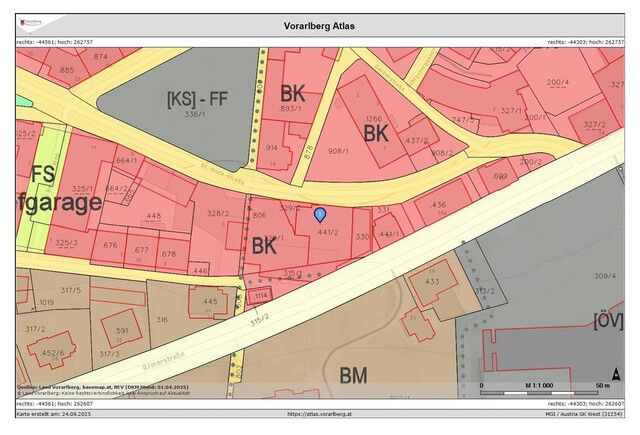Viewport: 640px width, 435px height.
Task: Select parcel label 908/1
Action: (338, 151)
